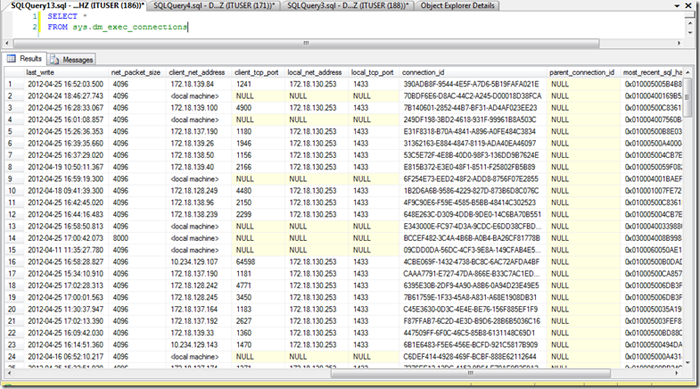Click scroll-down arrow of results grid

pos(688,363)
